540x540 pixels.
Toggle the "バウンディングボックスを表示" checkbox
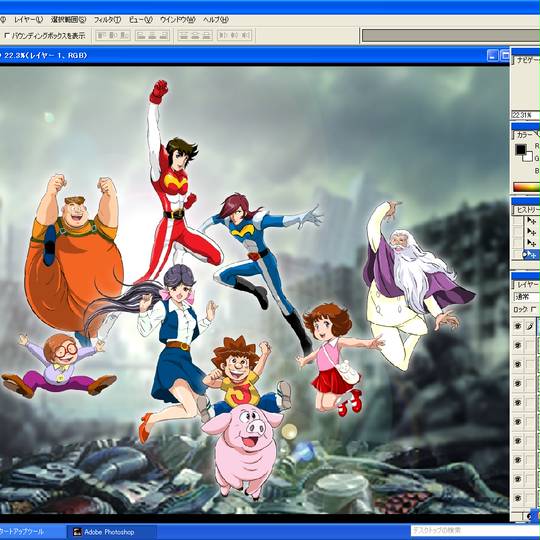(x=7, y=35)
